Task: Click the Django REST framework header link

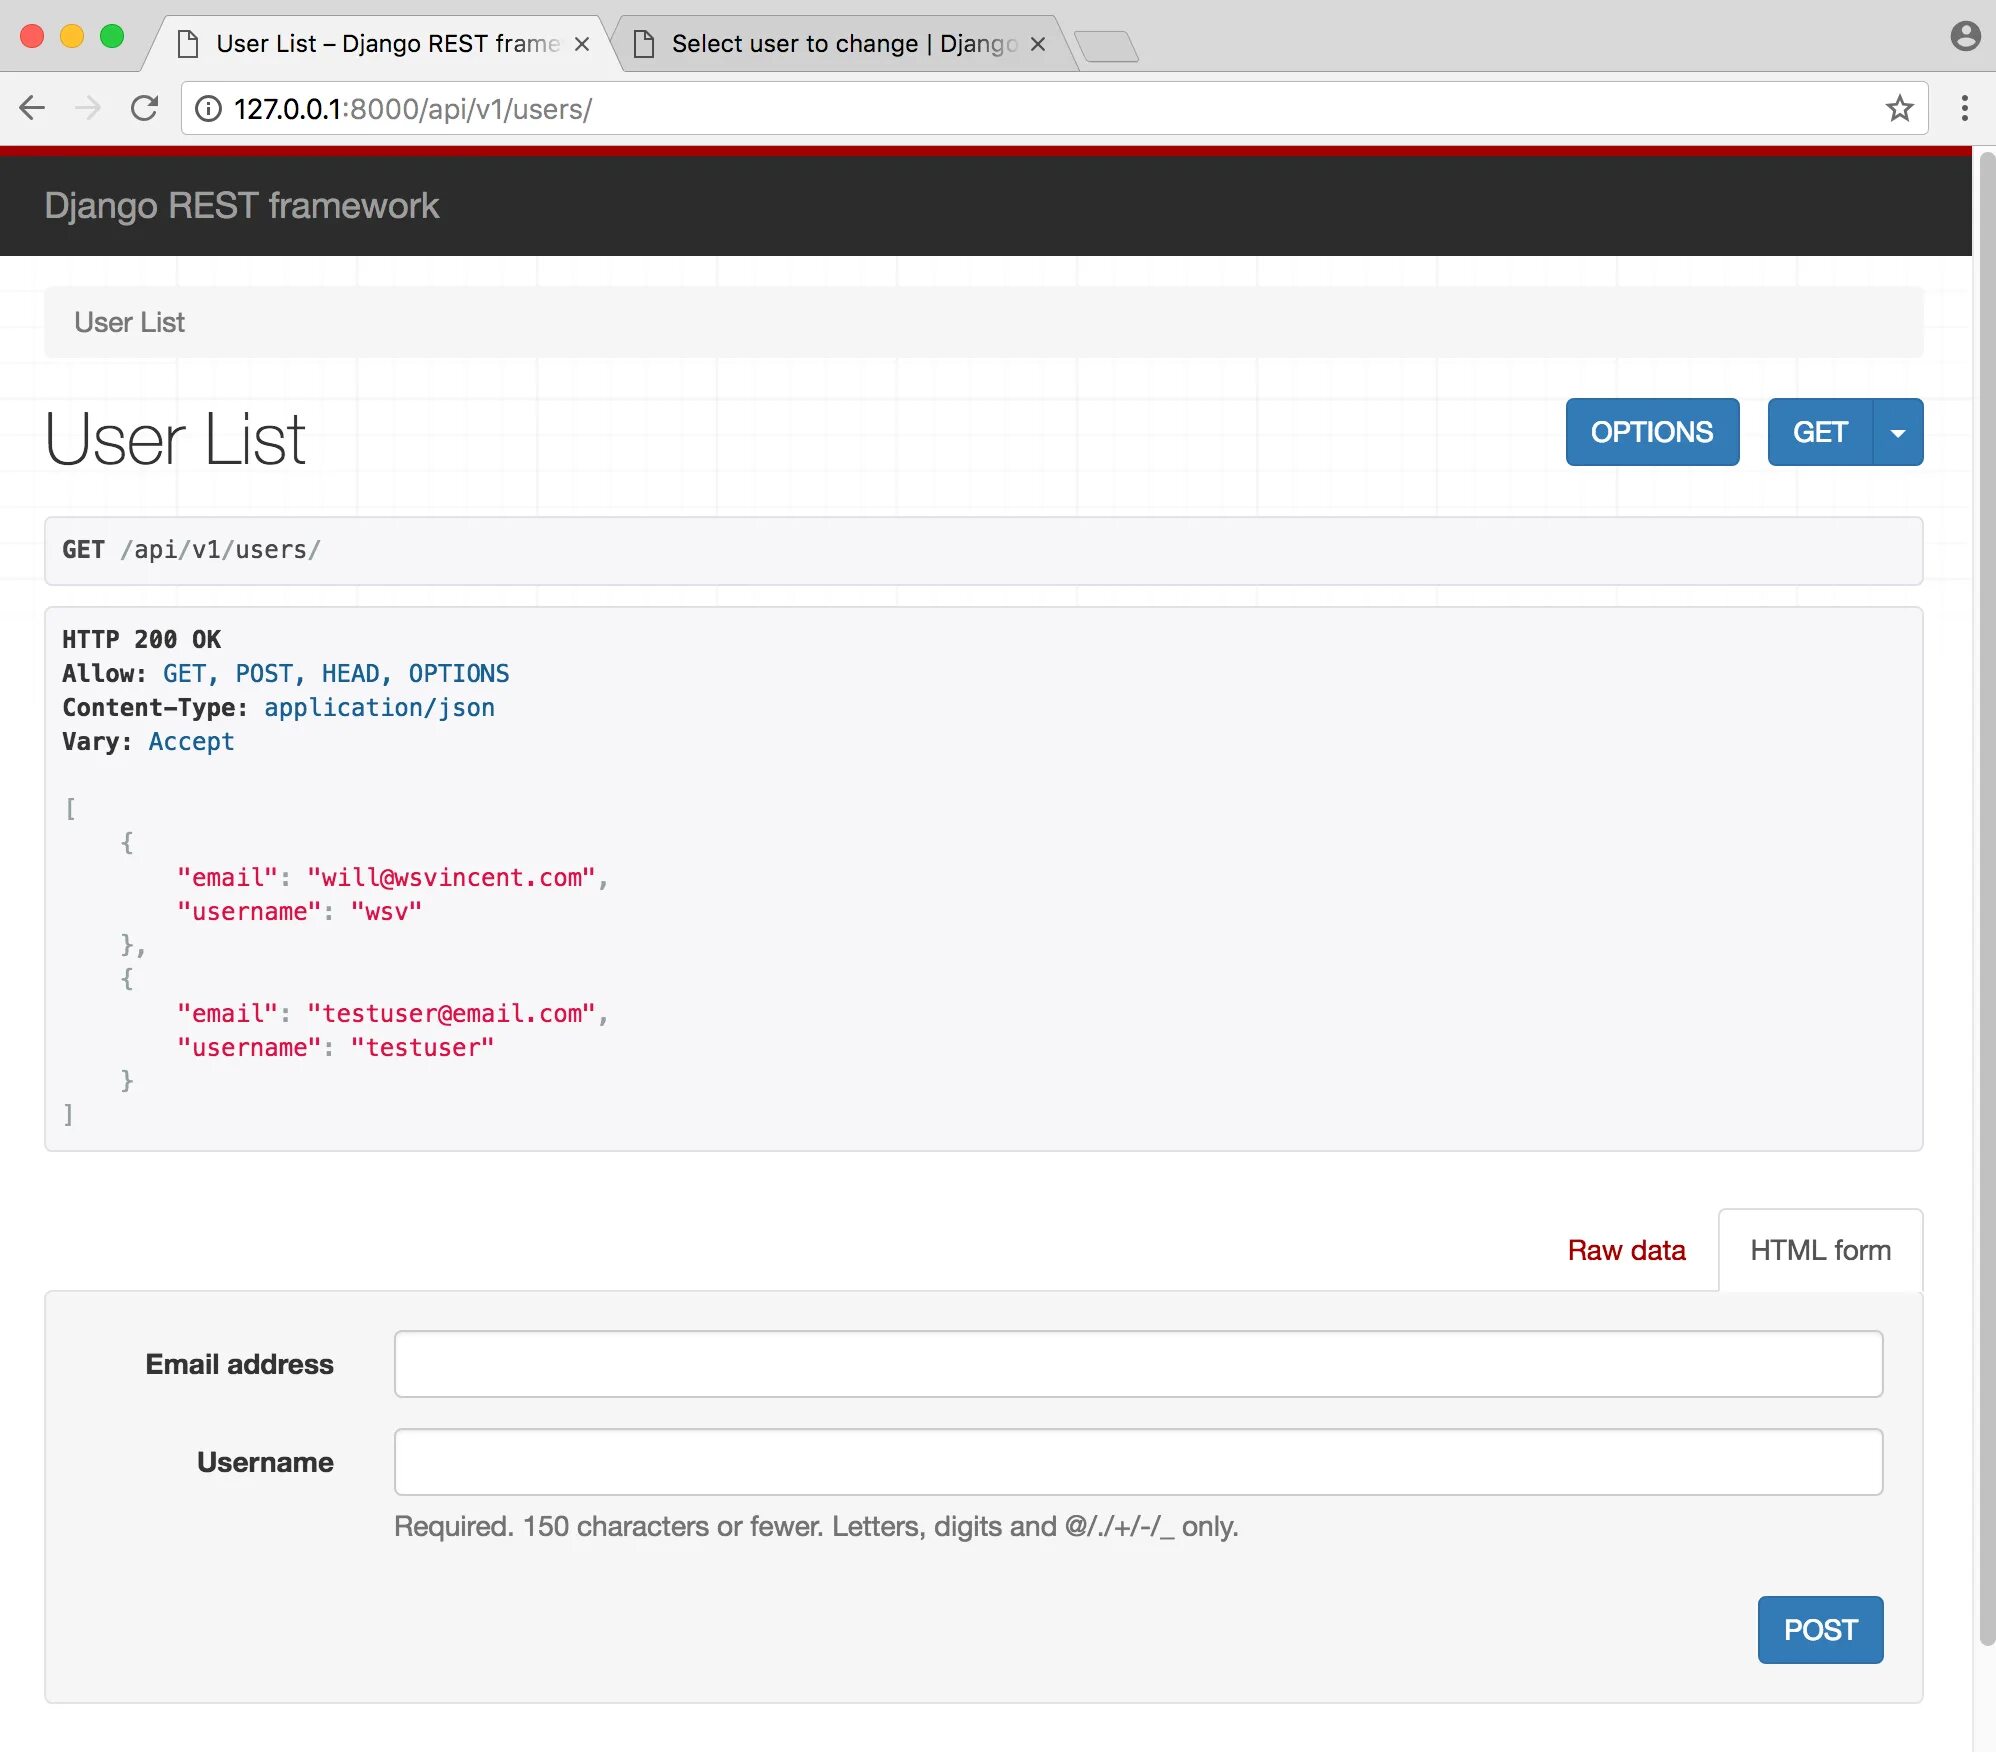Action: coord(241,206)
